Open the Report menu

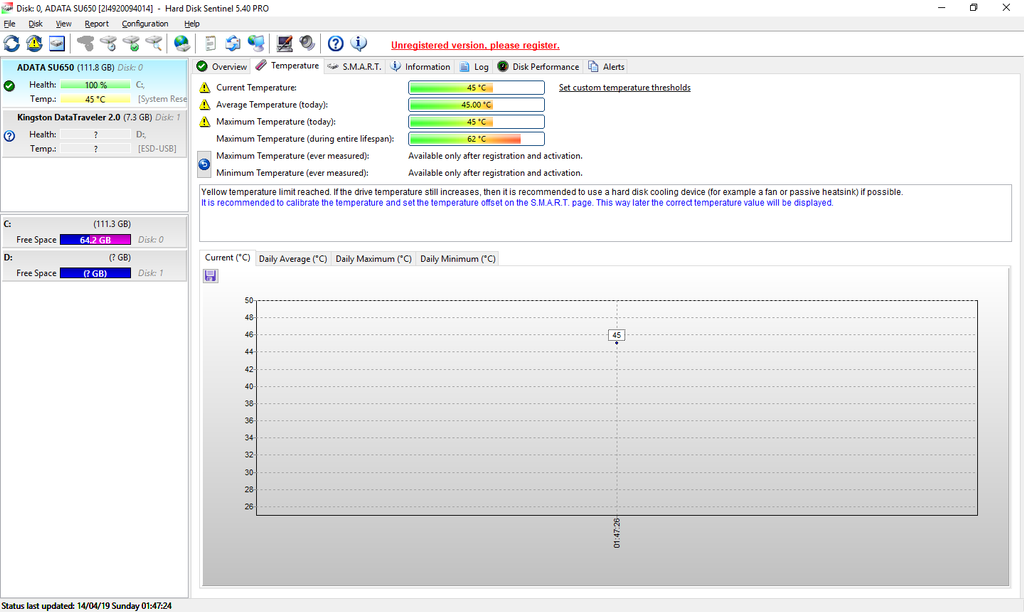[97, 23]
